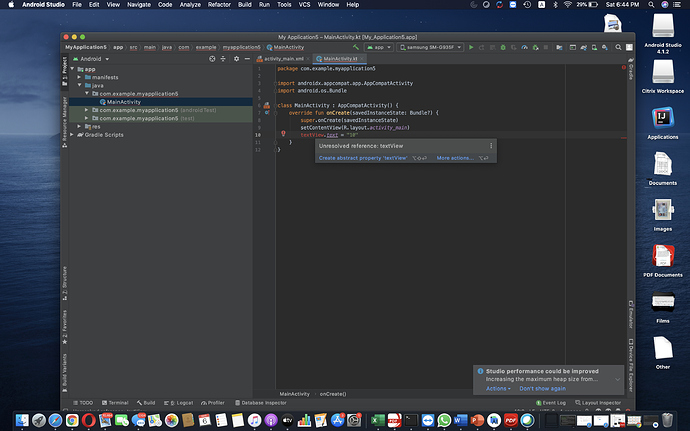
Task: Open the SDK Manager icon in the toolbar
Action: (x=605, y=47)
